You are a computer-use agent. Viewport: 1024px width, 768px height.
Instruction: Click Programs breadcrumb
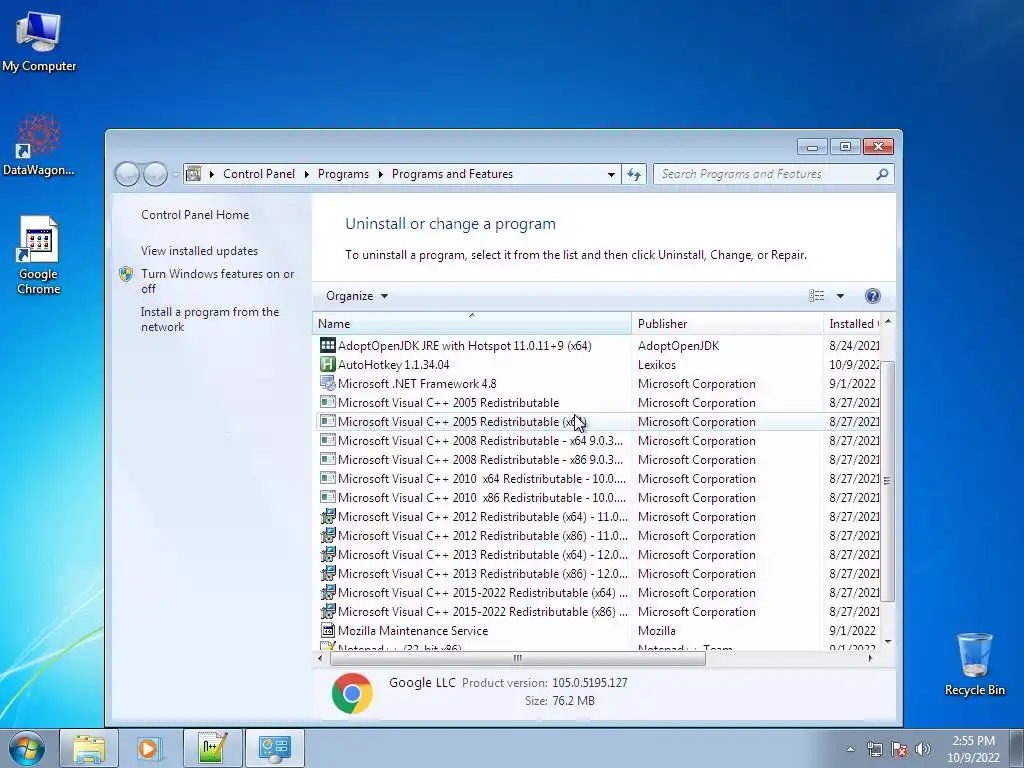pos(343,174)
